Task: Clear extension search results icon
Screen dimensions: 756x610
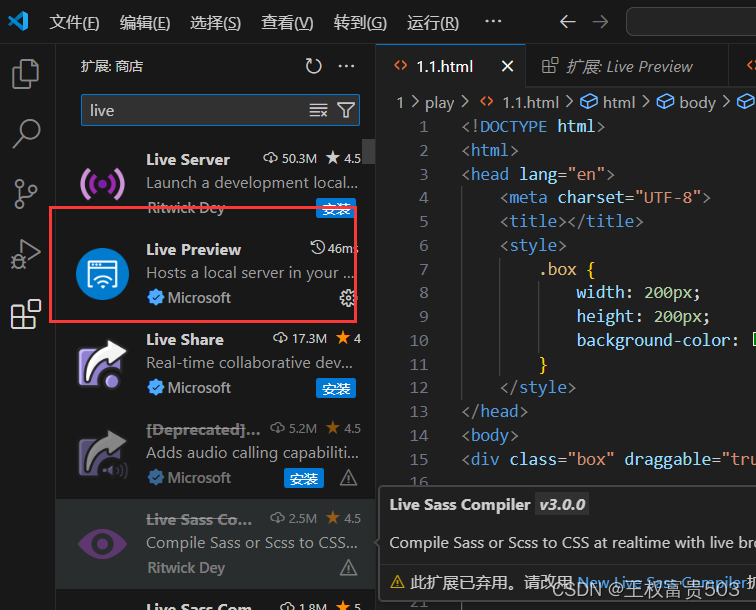Action: [318, 110]
